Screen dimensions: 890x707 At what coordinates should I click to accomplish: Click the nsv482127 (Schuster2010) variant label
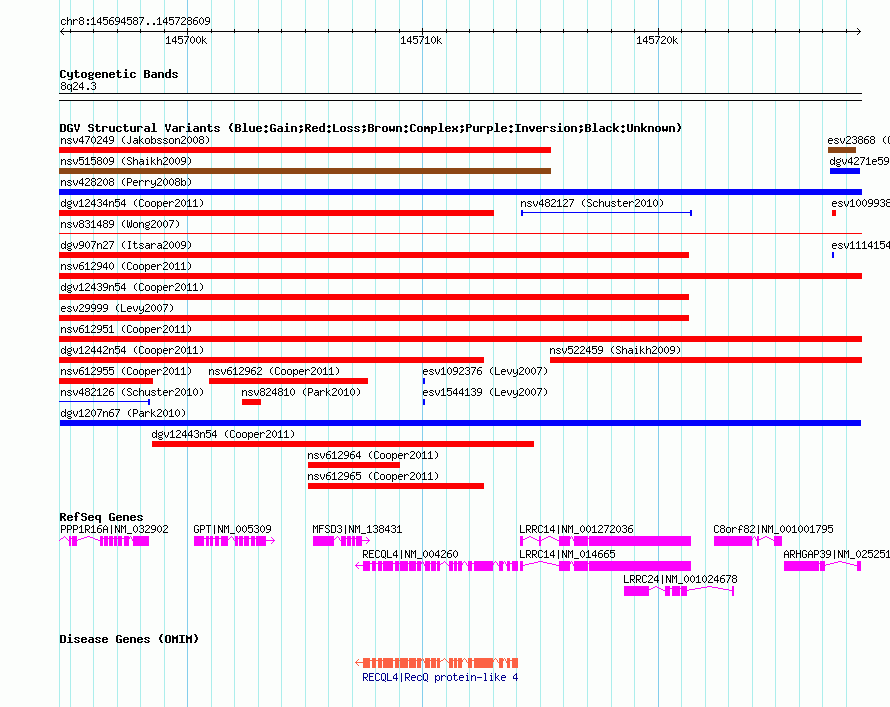click(x=592, y=203)
